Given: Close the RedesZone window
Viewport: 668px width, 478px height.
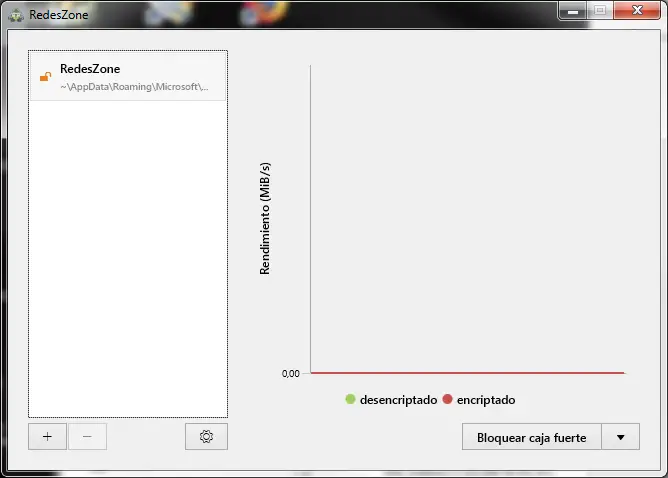Looking at the screenshot, I should pos(637,10).
